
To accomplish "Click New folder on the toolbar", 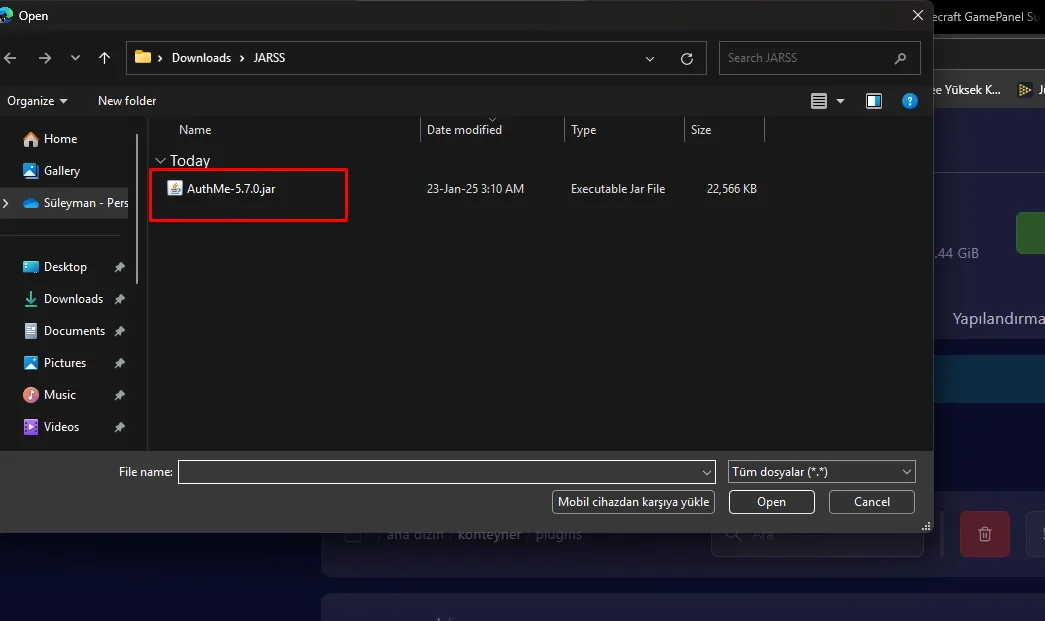I will point(126,101).
